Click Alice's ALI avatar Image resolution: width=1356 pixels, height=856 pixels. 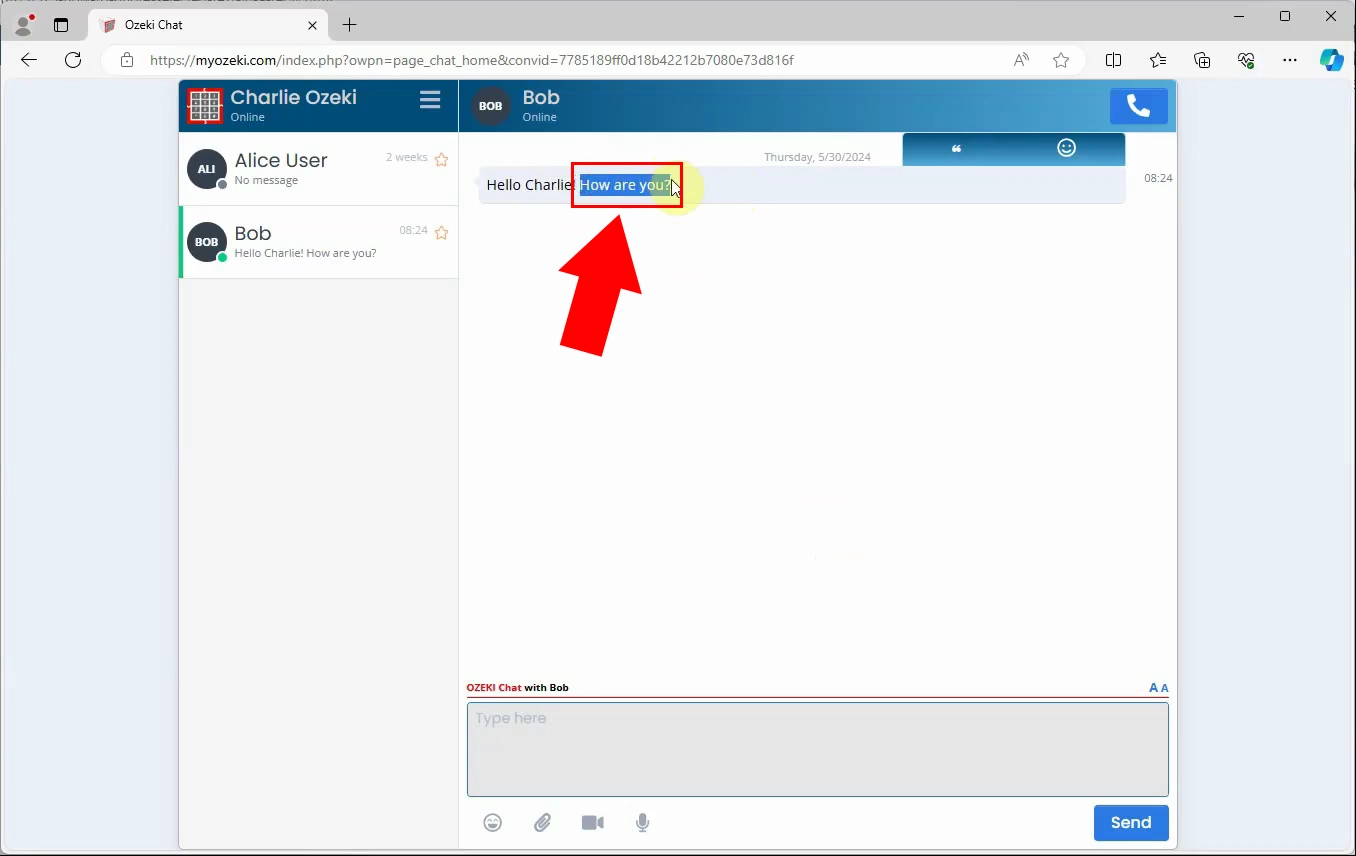[x=206, y=169]
